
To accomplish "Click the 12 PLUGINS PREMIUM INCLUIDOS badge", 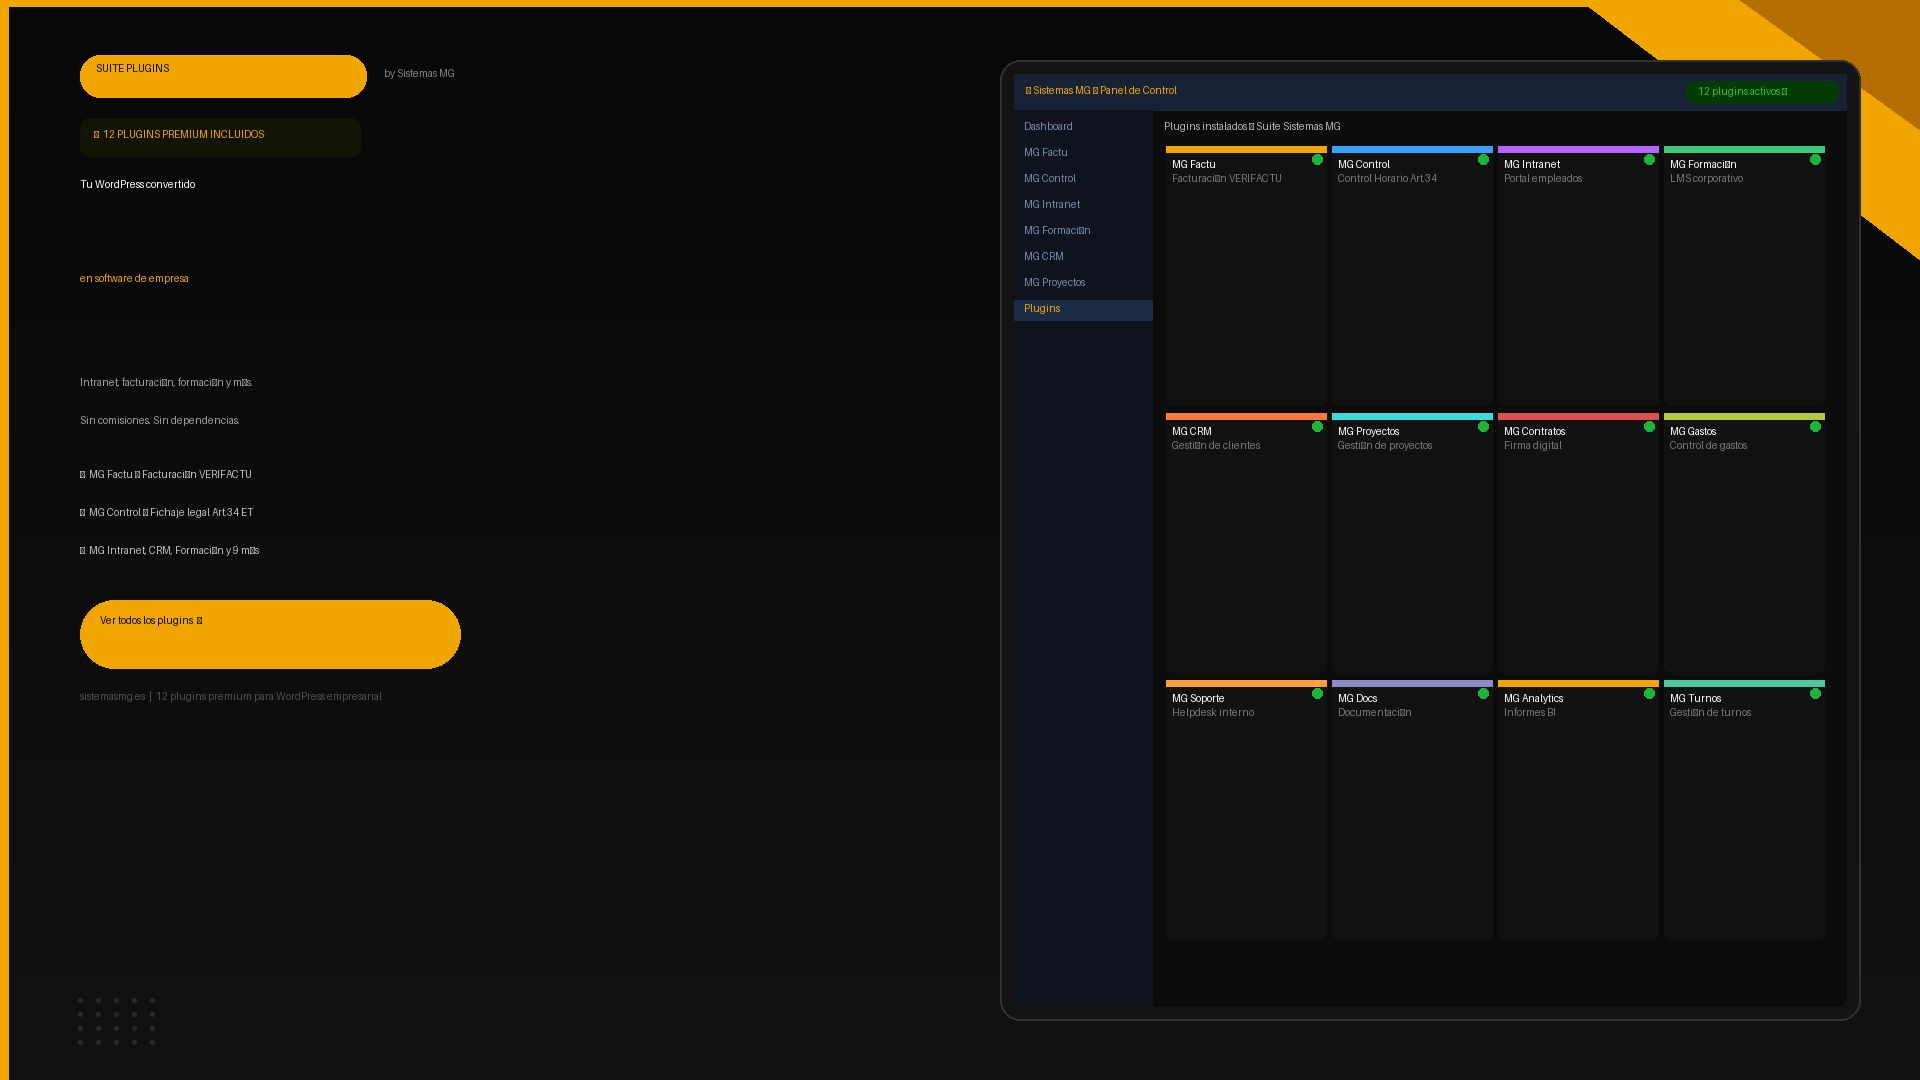I will coord(220,137).
